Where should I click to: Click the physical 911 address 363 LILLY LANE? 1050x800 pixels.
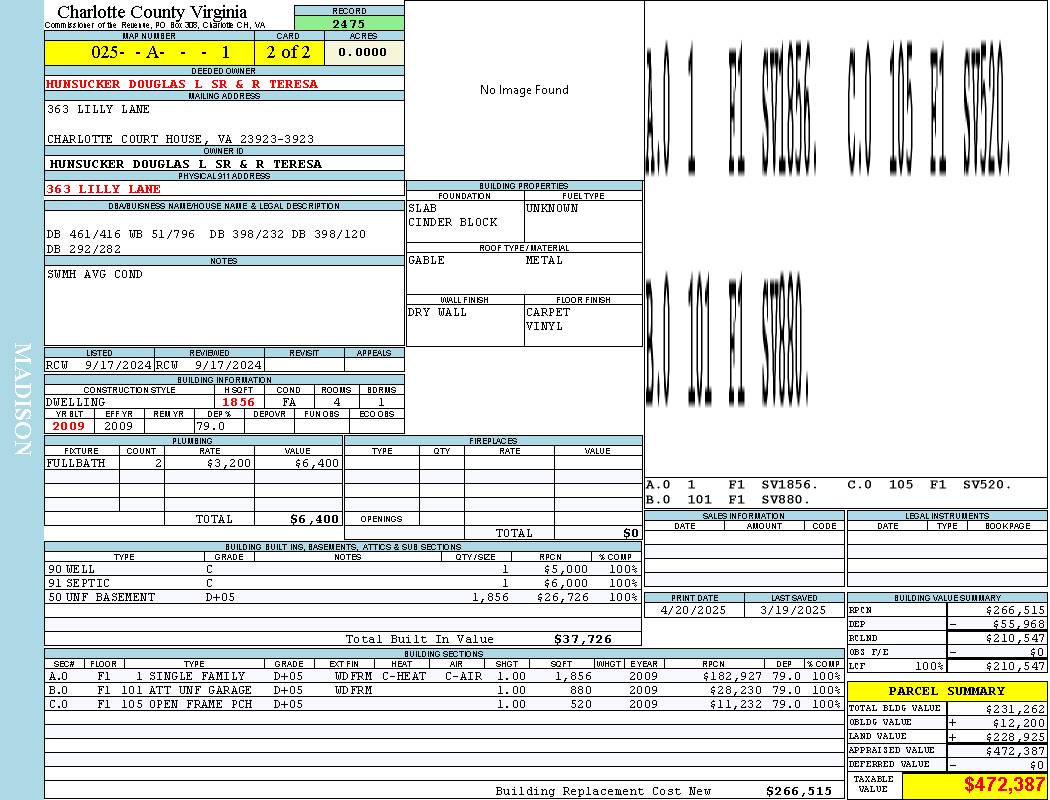click(x=104, y=189)
